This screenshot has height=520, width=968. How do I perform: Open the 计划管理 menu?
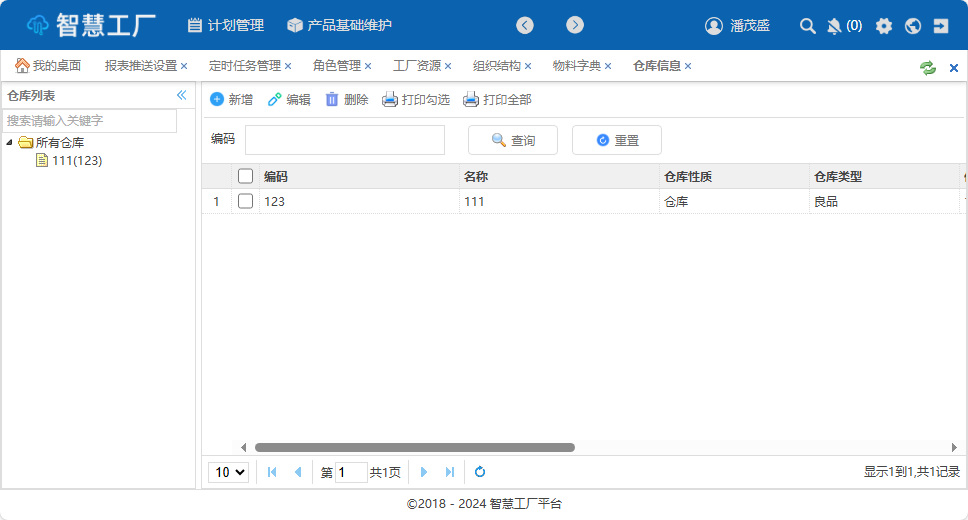tap(225, 26)
